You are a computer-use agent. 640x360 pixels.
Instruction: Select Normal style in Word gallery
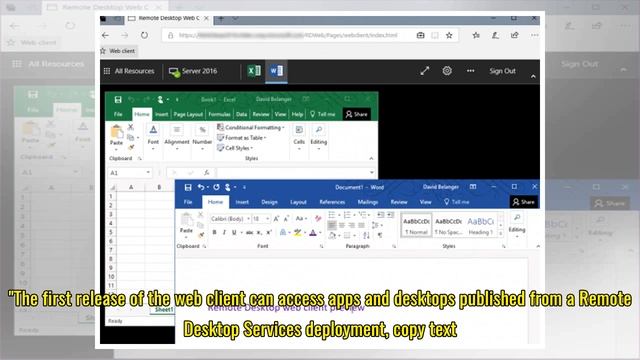click(416, 225)
